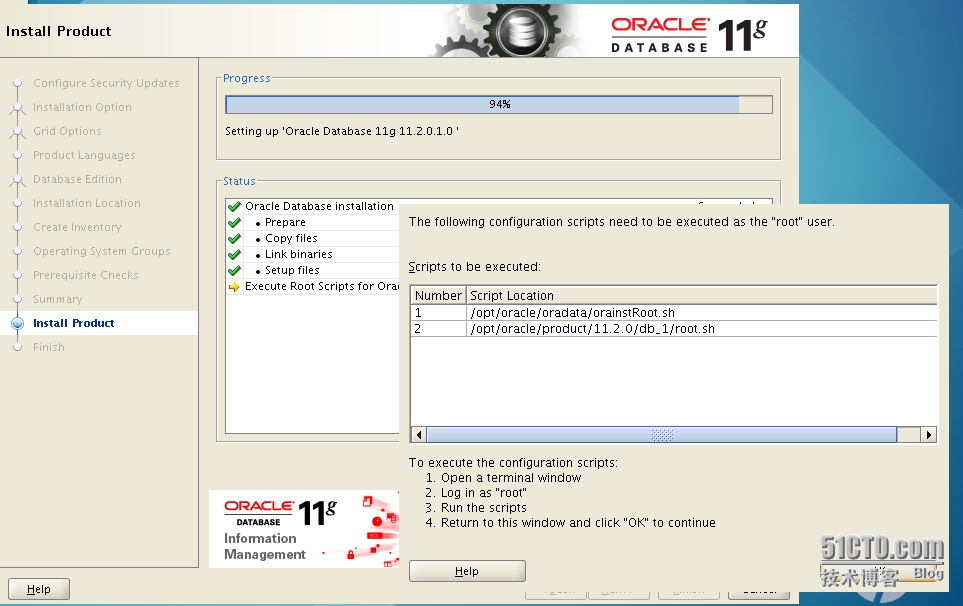Click the blue step marker beside Install Product
The width and height of the screenshot is (963, 606).
click(x=18, y=323)
